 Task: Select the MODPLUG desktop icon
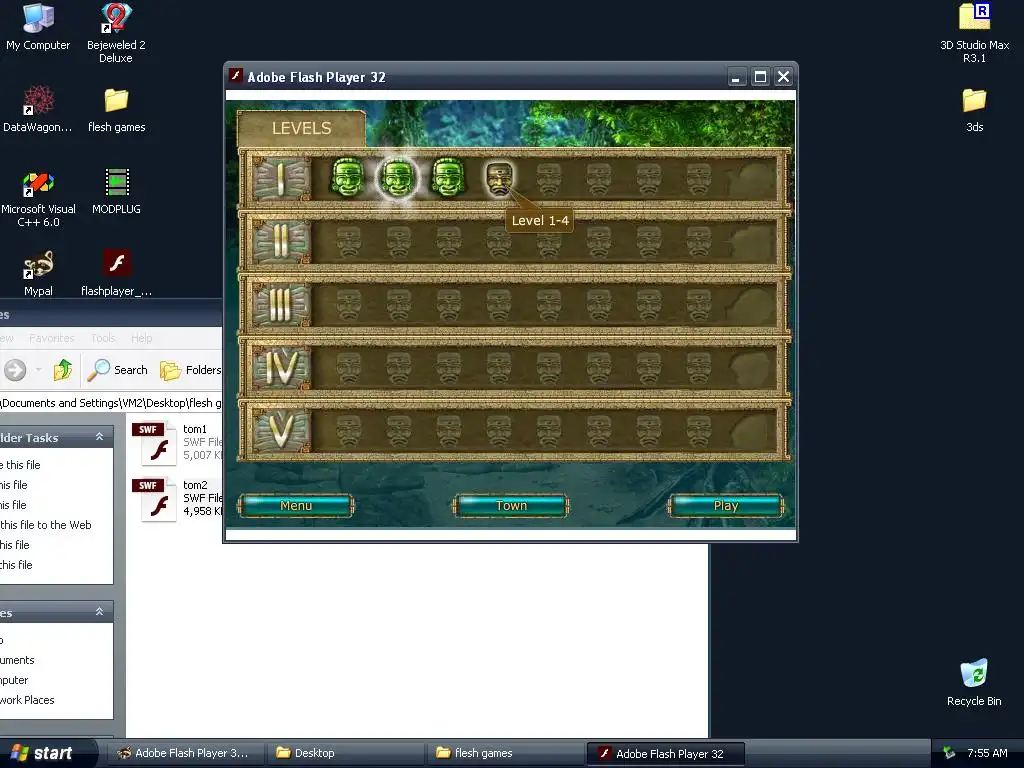click(x=116, y=191)
